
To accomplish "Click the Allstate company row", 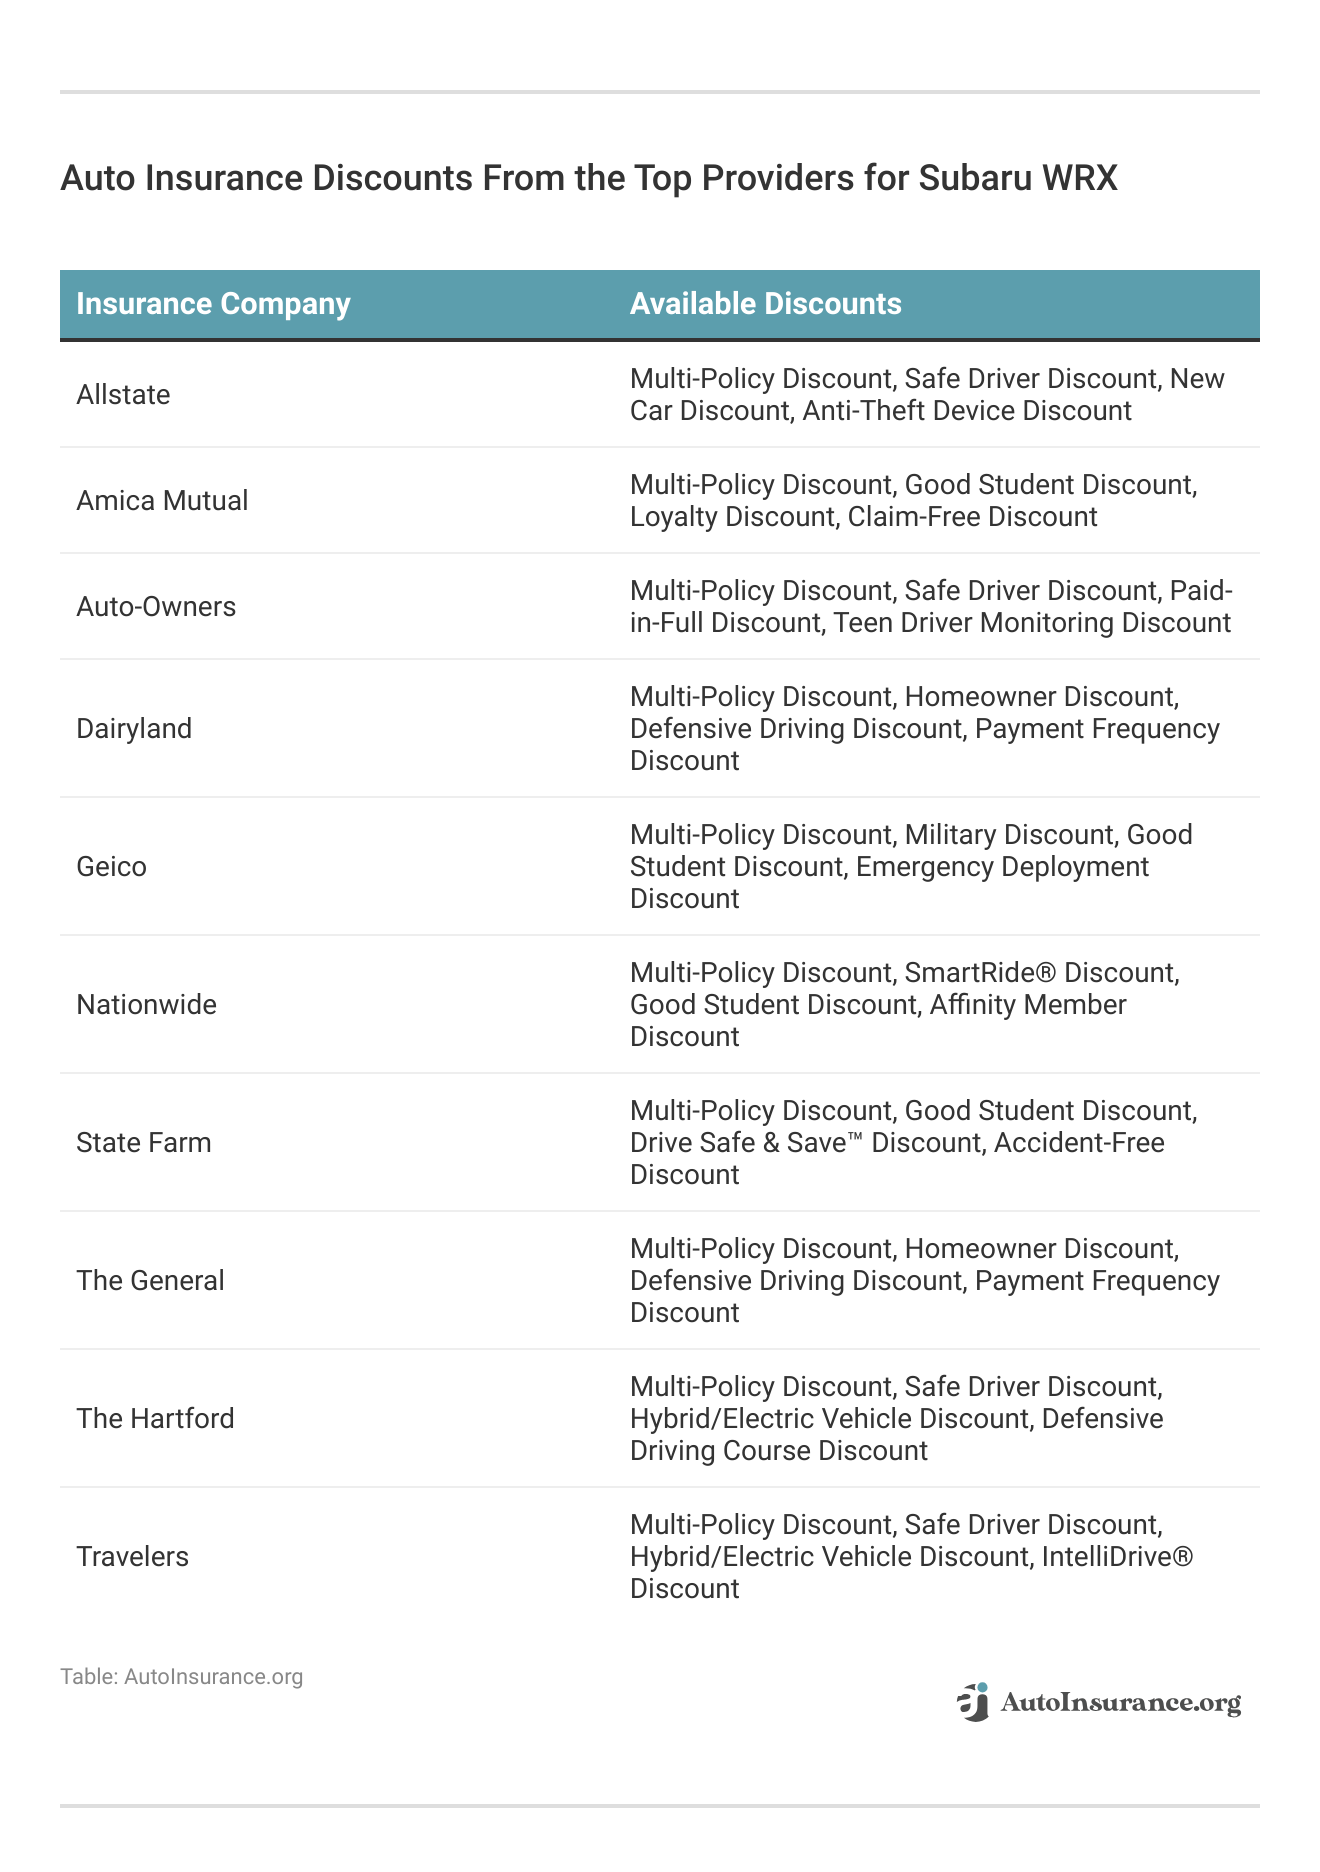I will [660, 395].
